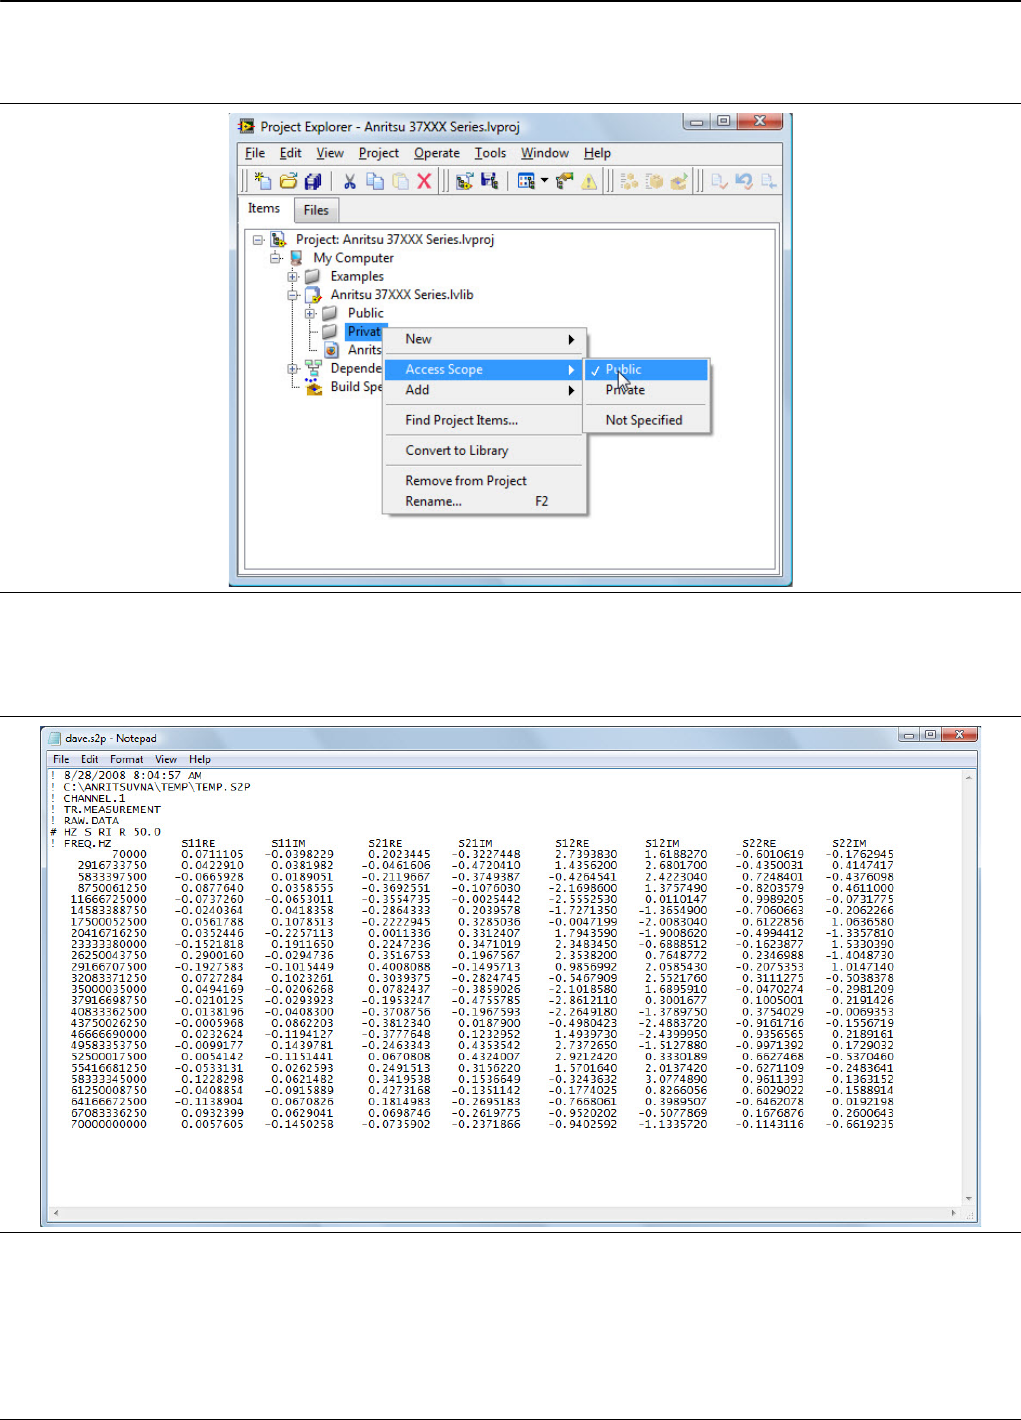Select the Examples tree item

coord(357,277)
